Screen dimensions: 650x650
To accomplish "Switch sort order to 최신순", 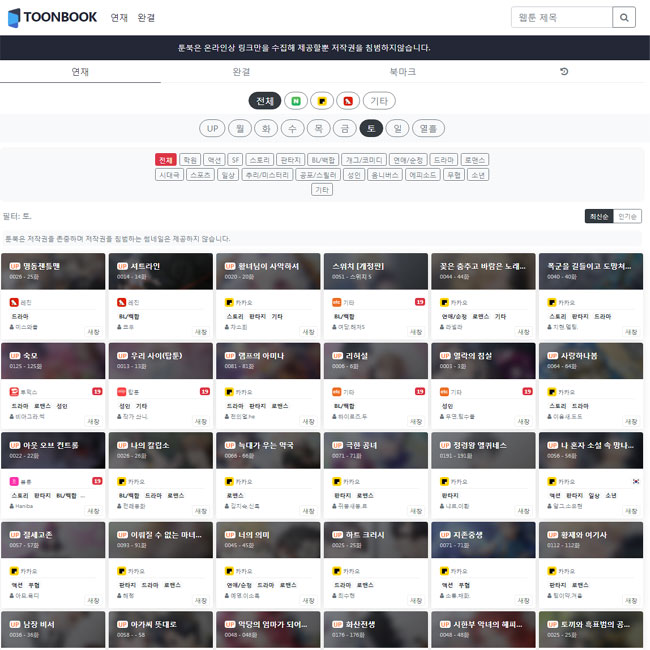I will [599, 216].
